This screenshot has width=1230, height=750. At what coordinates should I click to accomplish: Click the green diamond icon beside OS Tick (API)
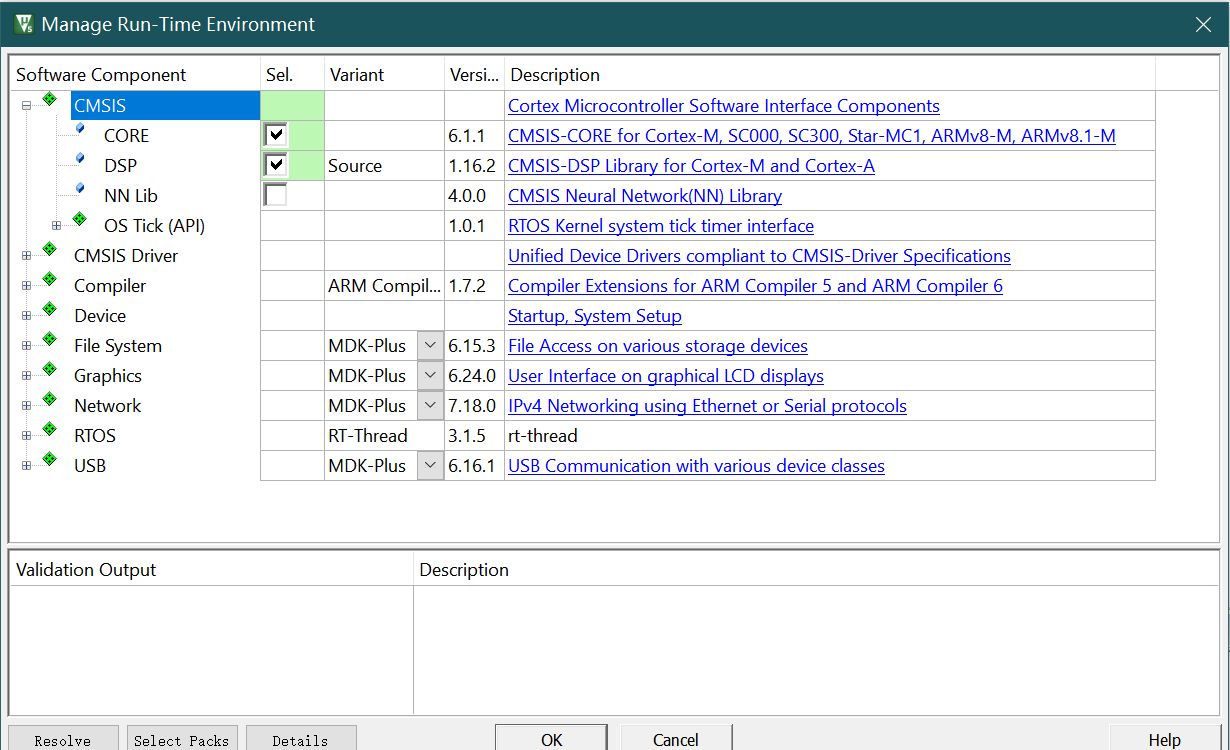pyautogui.click(x=79, y=219)
